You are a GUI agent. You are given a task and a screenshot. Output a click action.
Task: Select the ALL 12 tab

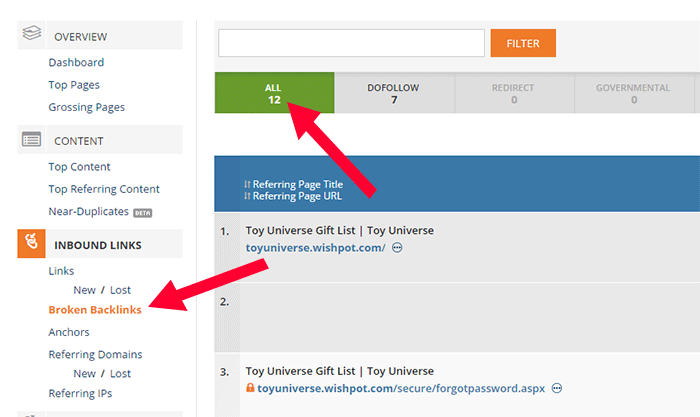point(274,93)
